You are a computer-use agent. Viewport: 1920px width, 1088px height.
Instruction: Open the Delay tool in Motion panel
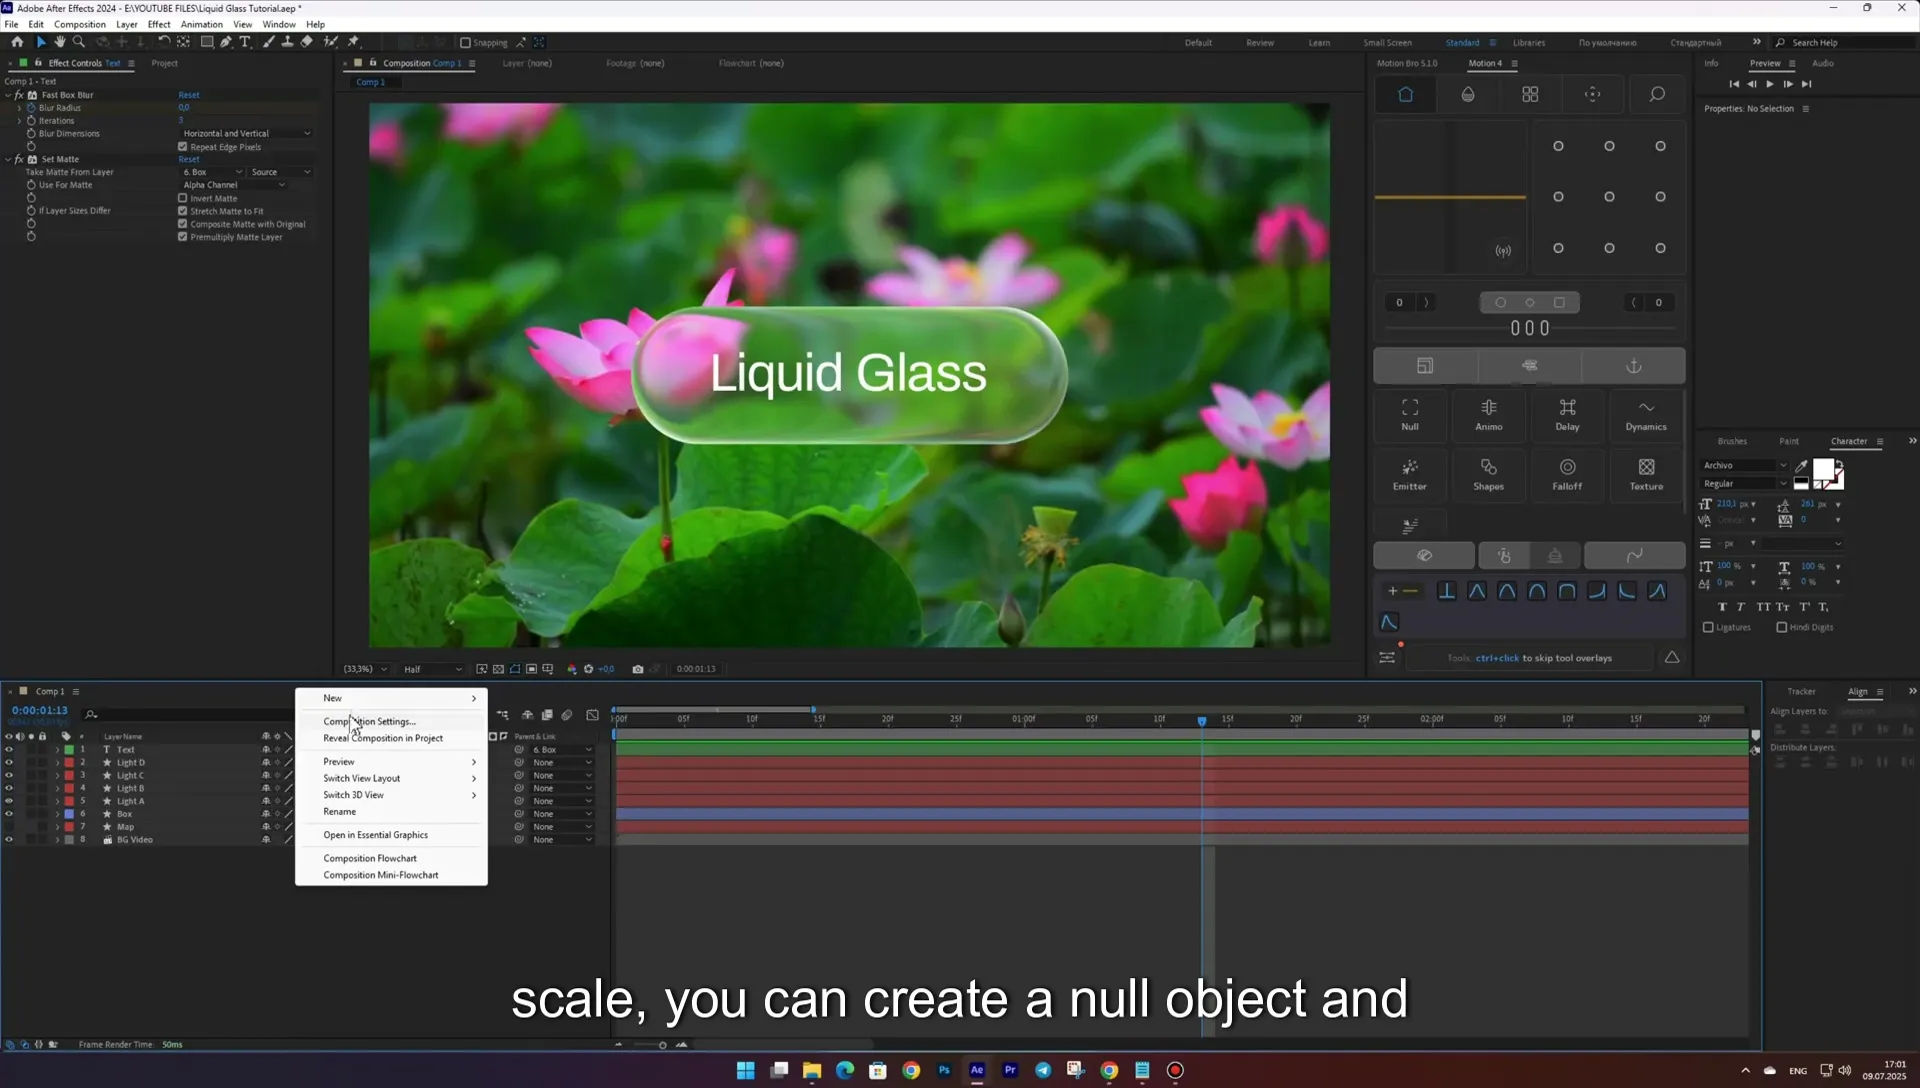1567,414
